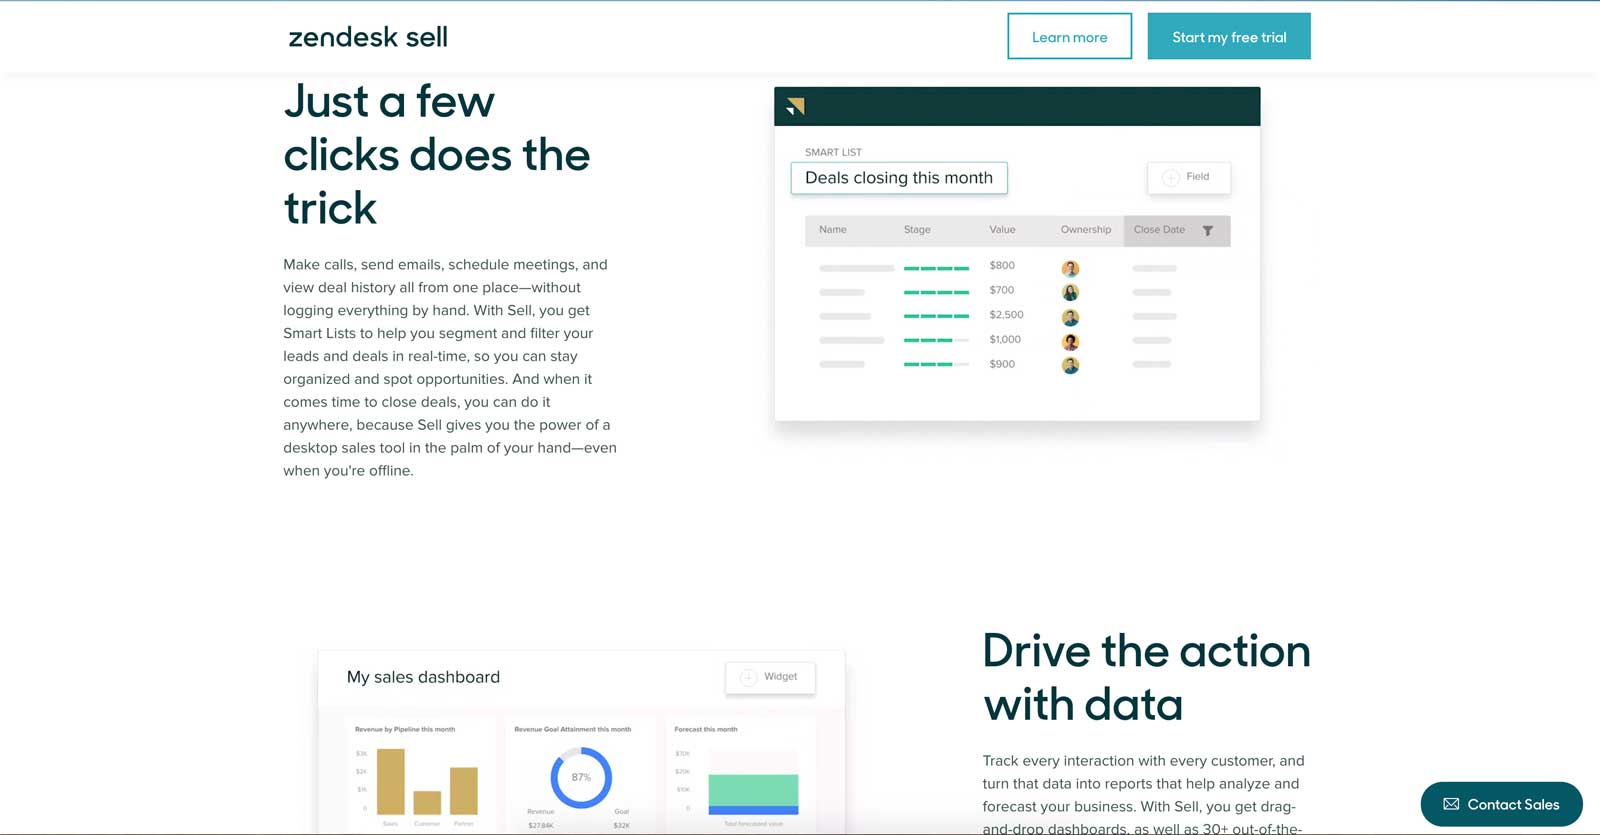Click the stage progress bar in $900 row
Image resolution: width=1600 pixels, height=835 pixels.
(936, 364)
